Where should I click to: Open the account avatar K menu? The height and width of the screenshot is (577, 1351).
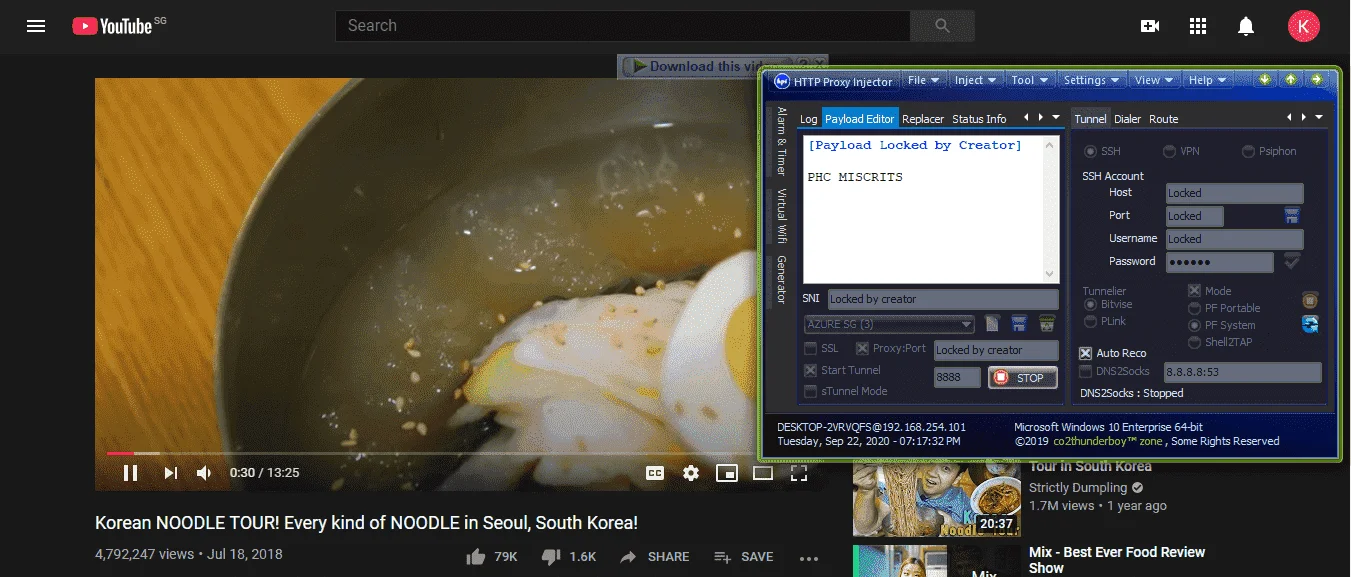click(1304, 26)
